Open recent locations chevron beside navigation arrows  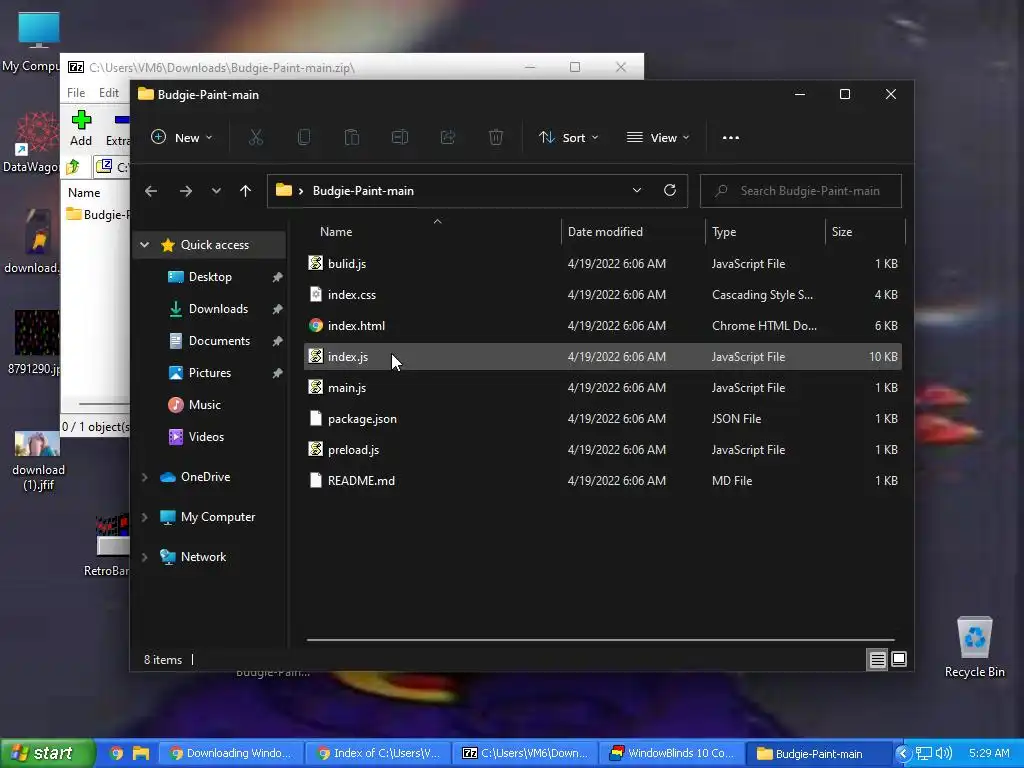(216, 191)
